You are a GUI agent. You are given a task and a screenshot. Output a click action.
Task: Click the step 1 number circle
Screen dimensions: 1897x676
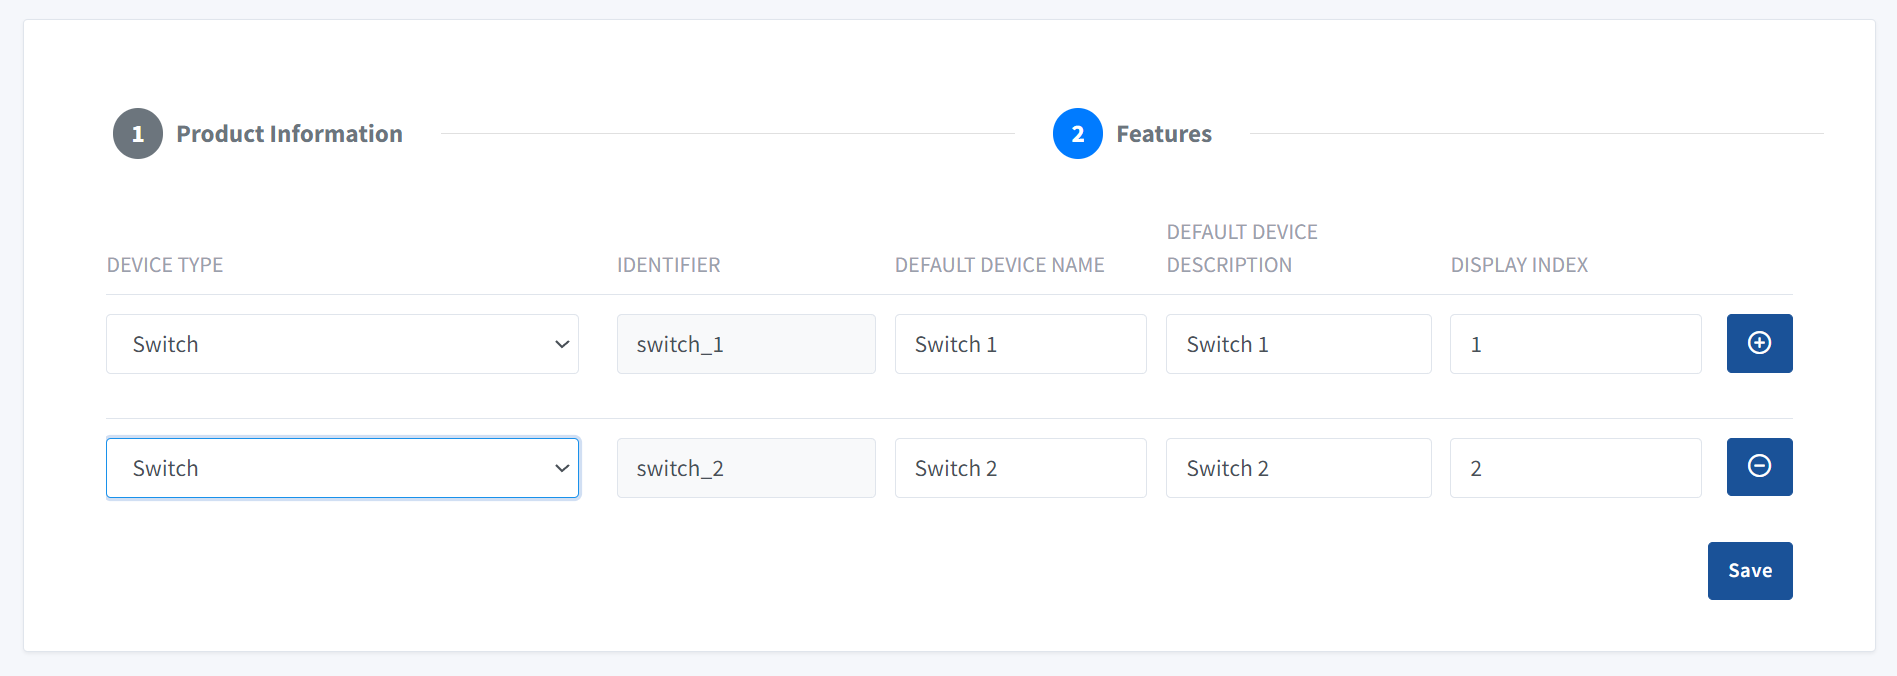pos(138,134)
